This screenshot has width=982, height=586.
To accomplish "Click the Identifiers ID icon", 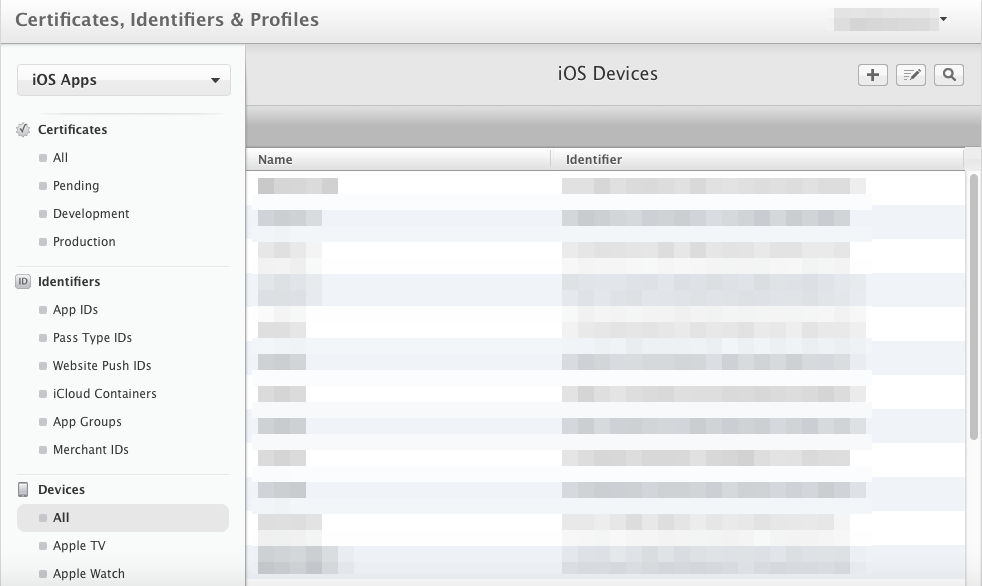I will pos(23,282).
